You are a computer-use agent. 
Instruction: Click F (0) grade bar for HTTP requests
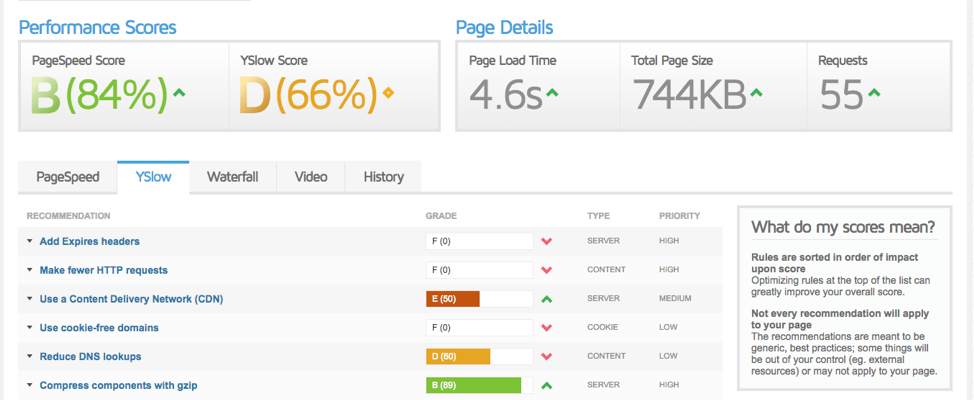click(x=480, y=270)
